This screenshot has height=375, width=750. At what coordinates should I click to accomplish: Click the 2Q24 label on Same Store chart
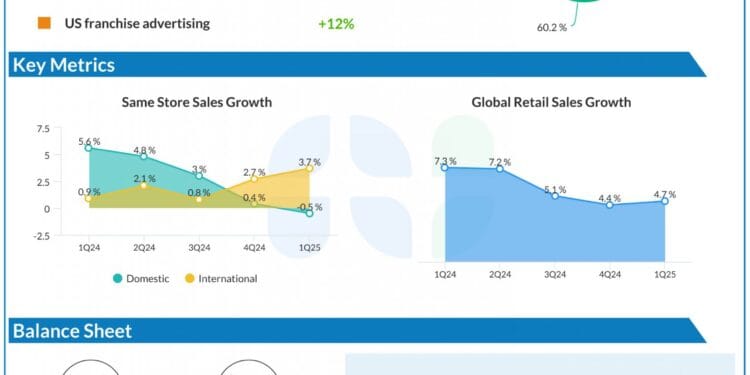143,248
